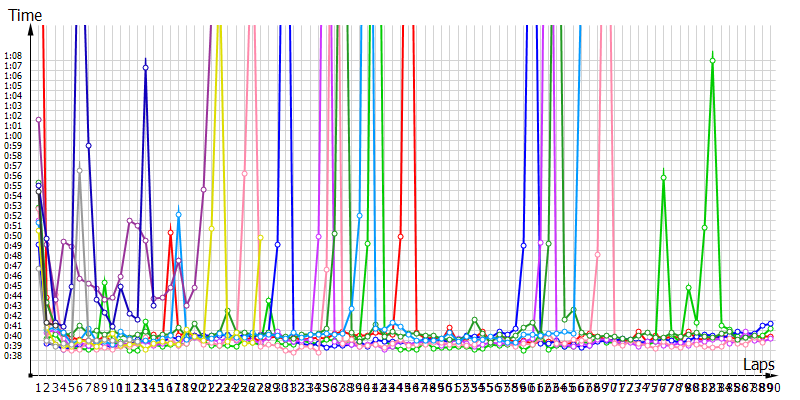
Task: Click the 0:38 tick label on the time axis
Action: tap(13, 355)
